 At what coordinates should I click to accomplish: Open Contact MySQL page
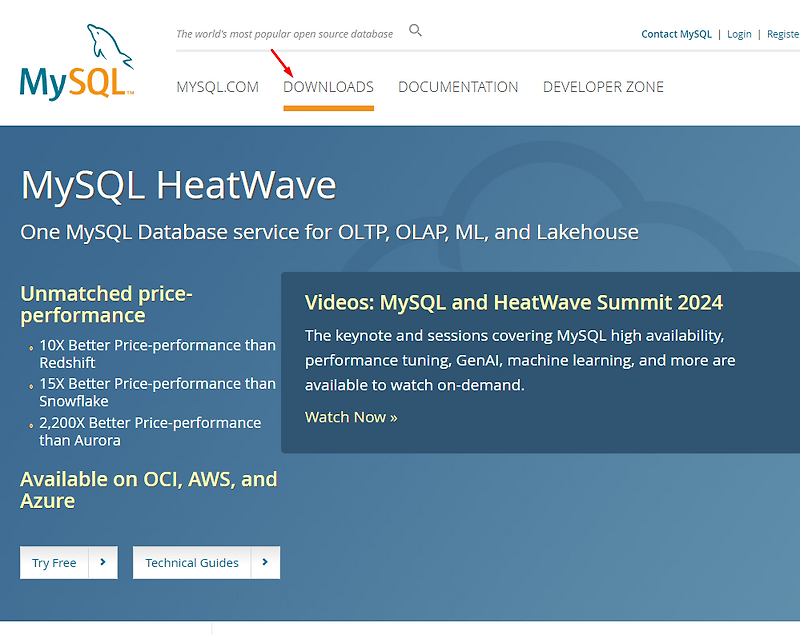pos(676,34)
